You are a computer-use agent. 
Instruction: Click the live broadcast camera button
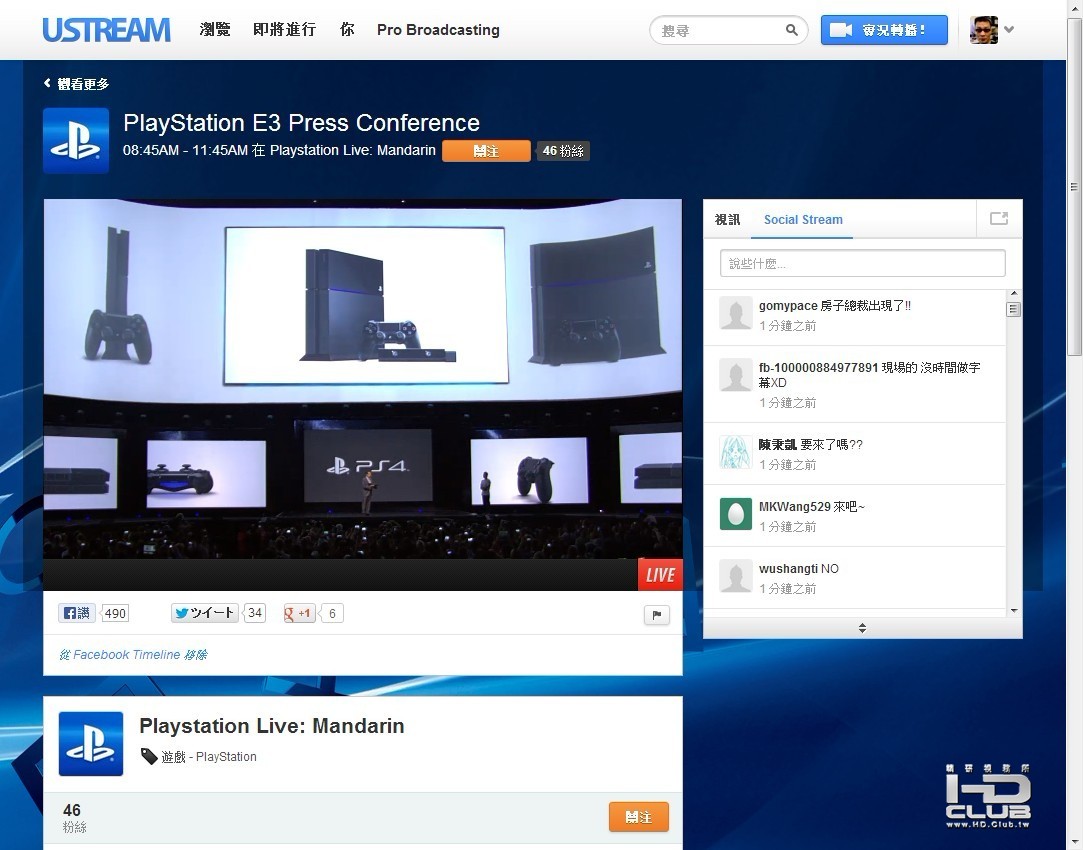pyautogui.click(x=884, y=30)
